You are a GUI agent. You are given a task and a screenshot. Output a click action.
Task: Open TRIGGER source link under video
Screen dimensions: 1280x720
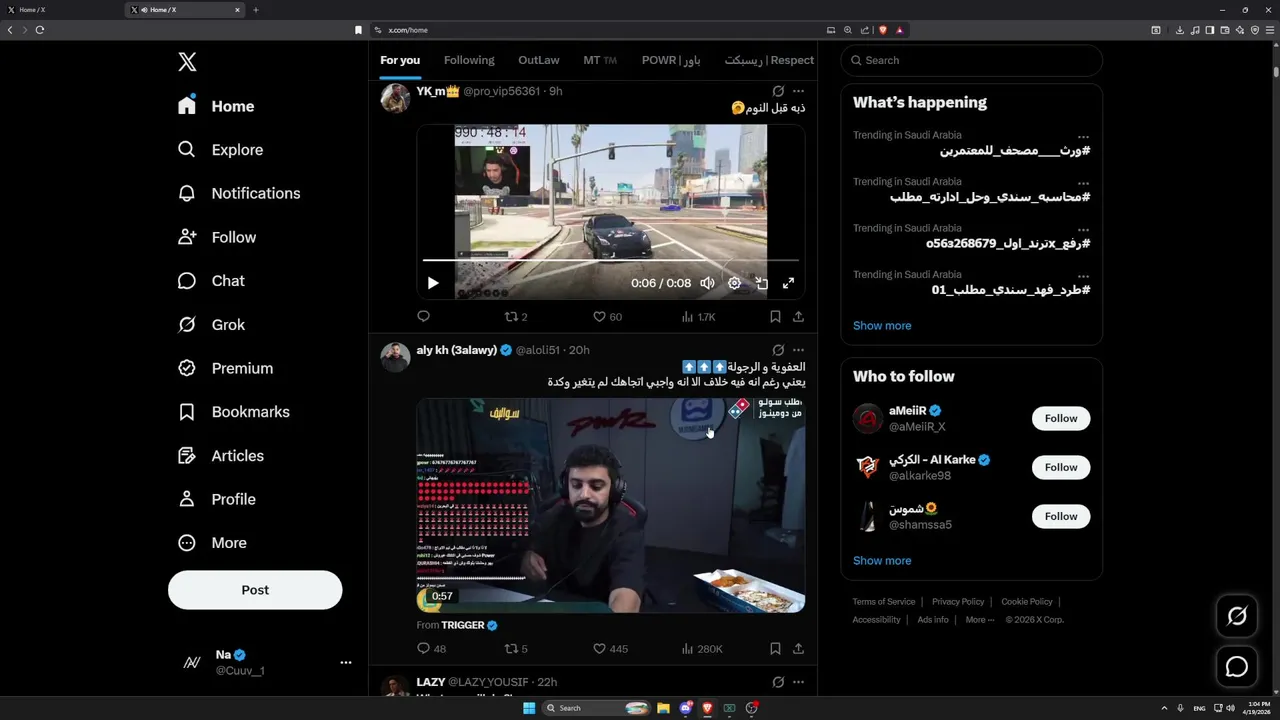coord(469,625)
